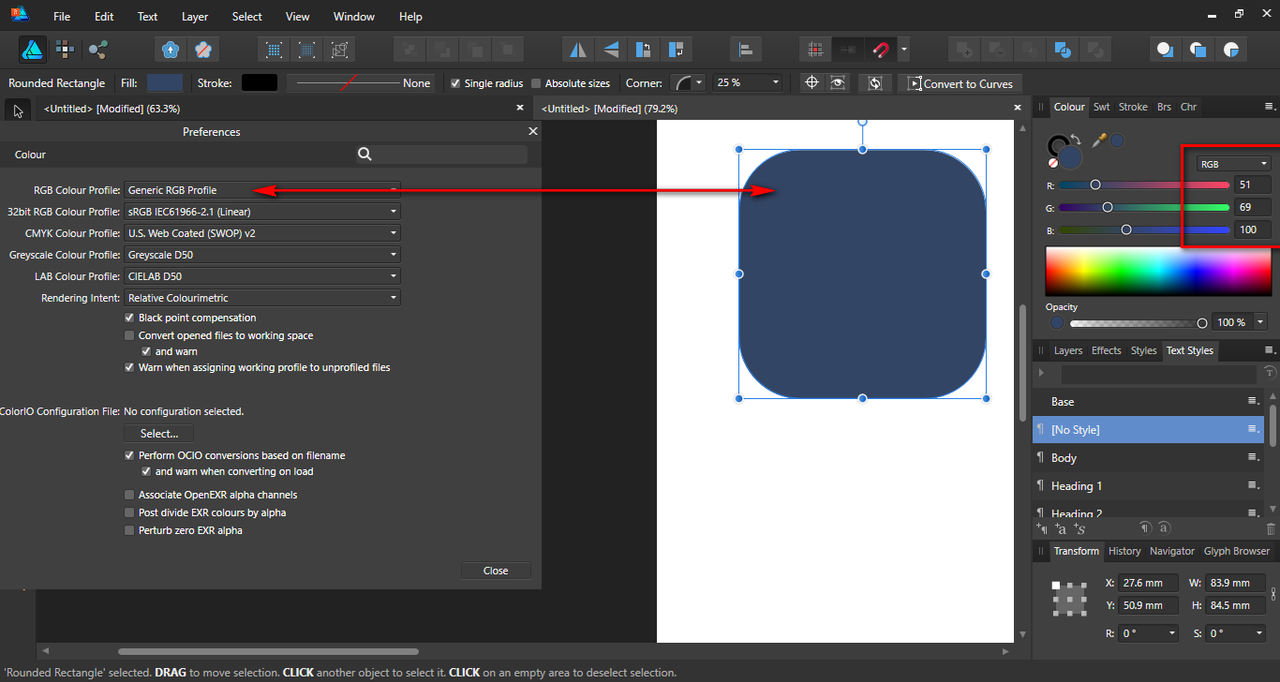Image resolution: width=1280 pixels, height=682 pixels.
Task: Toggle the Single radius checkbox
Action: tap(456, 83)
